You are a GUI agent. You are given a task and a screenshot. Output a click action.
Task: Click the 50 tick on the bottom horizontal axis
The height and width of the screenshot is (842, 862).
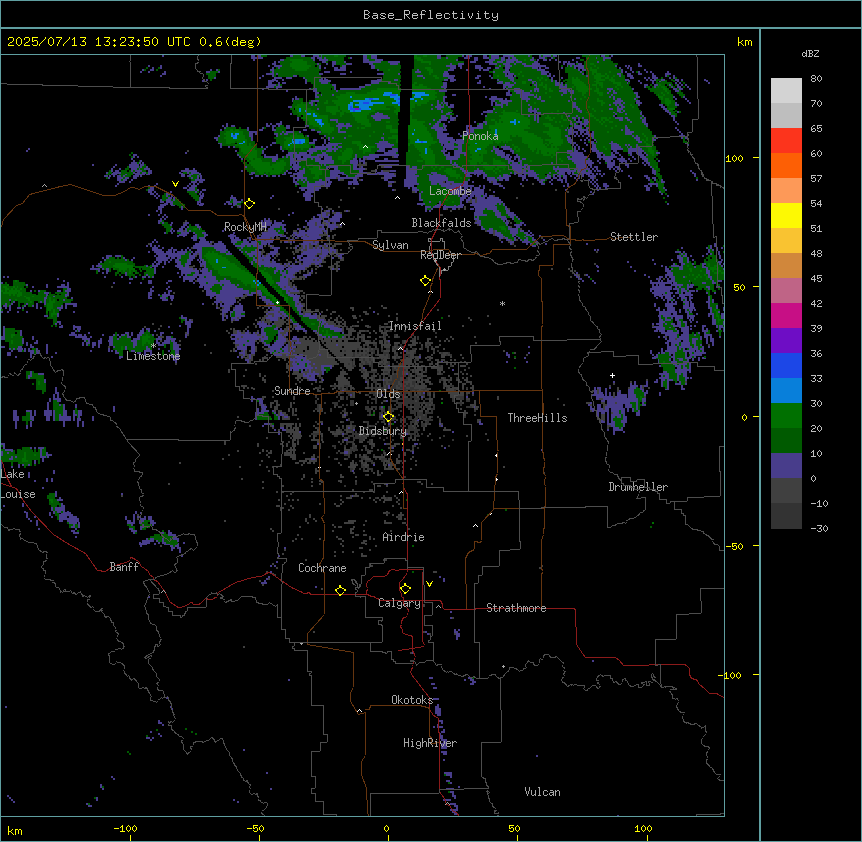coord(514,829)
